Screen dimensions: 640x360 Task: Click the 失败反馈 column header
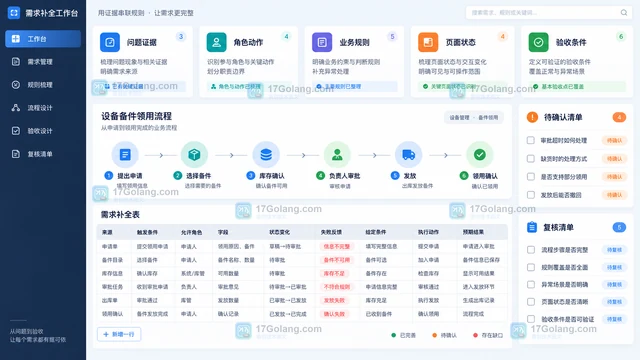point(331,232)
